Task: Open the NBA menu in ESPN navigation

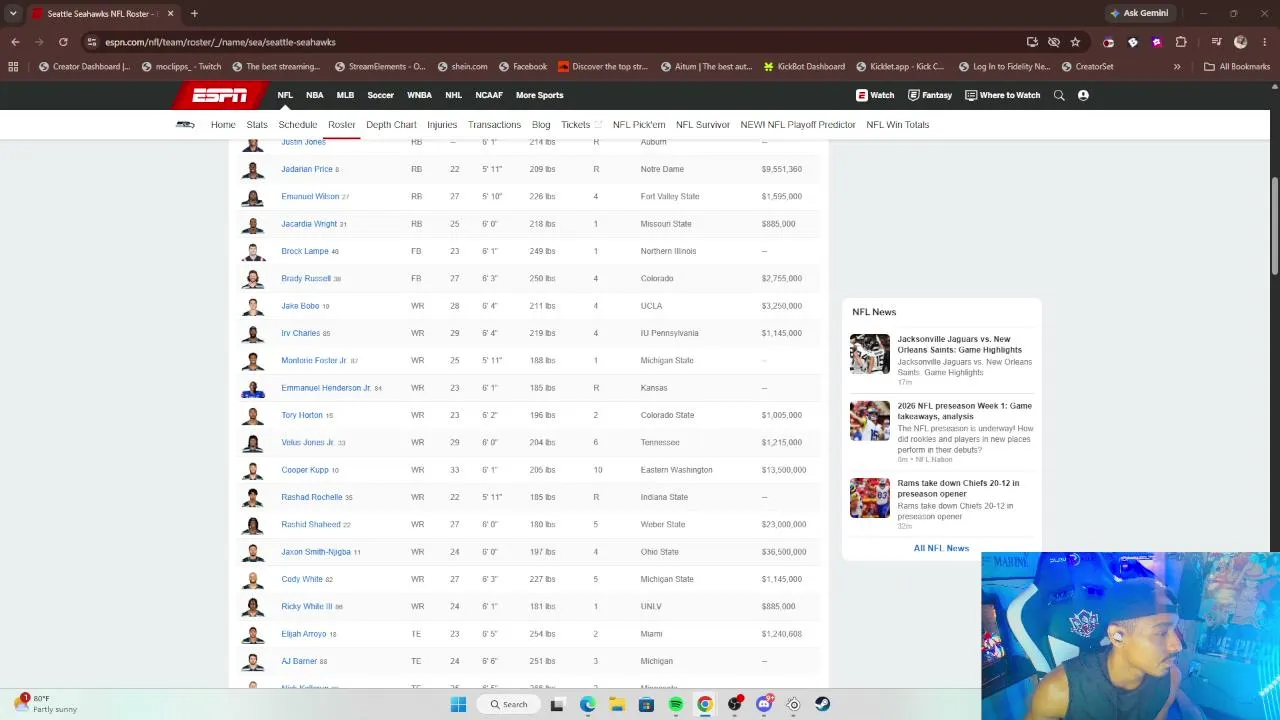Action: 314,95
